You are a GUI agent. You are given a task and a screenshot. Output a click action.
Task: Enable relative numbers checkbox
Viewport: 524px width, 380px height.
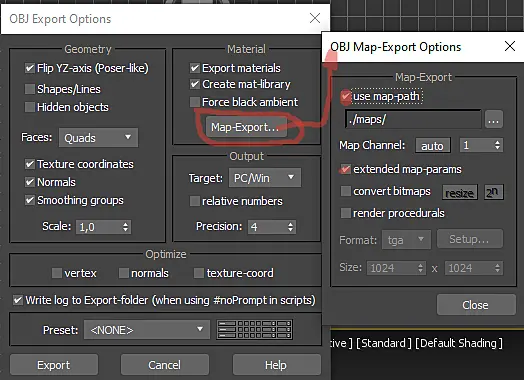pos(195,201)
